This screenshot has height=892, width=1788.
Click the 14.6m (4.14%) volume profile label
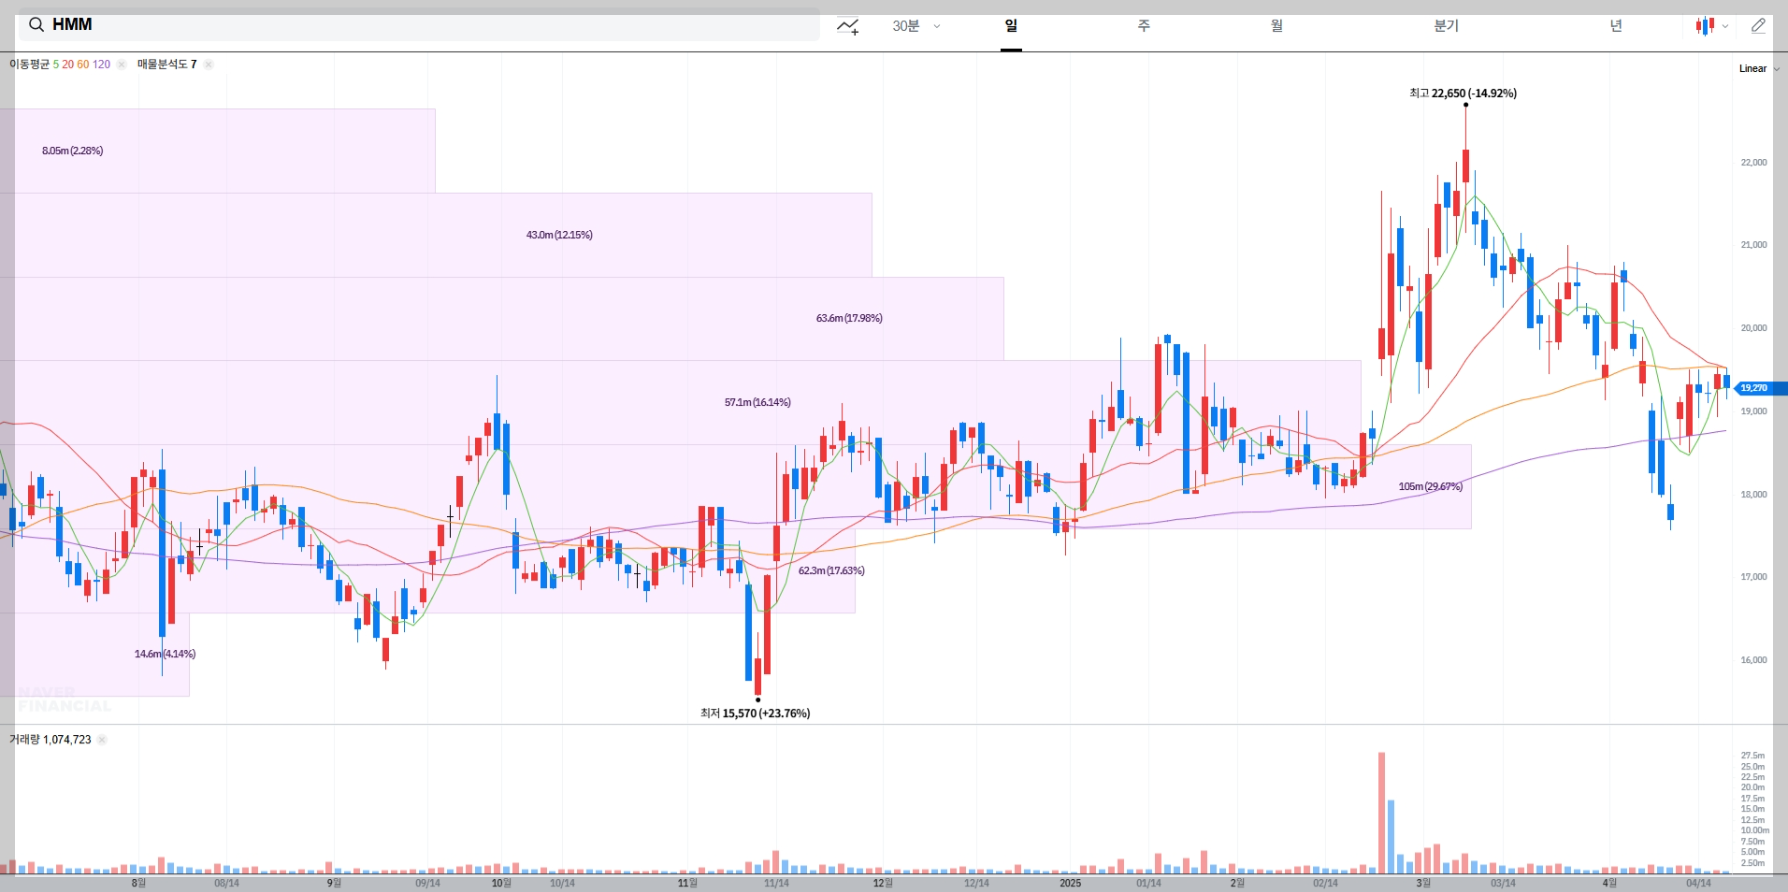(x=165, y=654)
